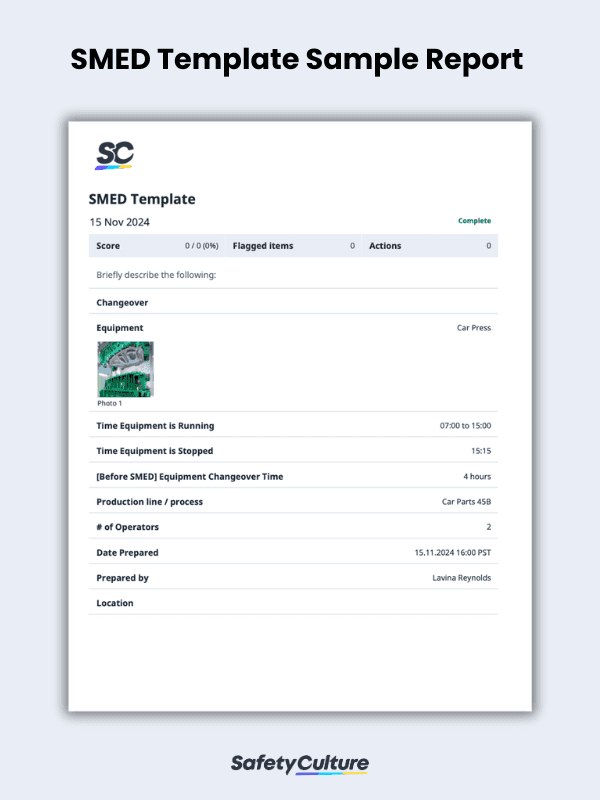Click the '# of Operators' row
Screen dimensions: 600x800
coord(127,527)
